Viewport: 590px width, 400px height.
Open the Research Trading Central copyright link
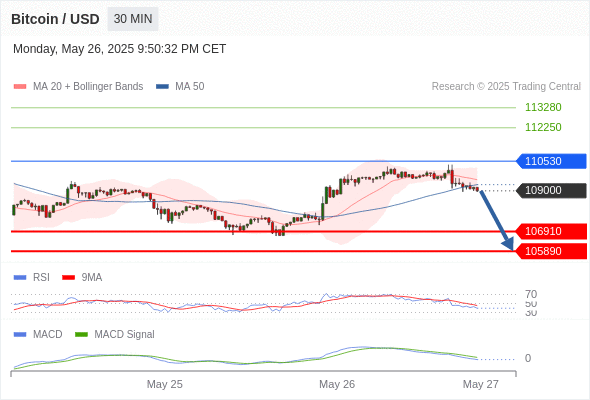click(506, 87)
